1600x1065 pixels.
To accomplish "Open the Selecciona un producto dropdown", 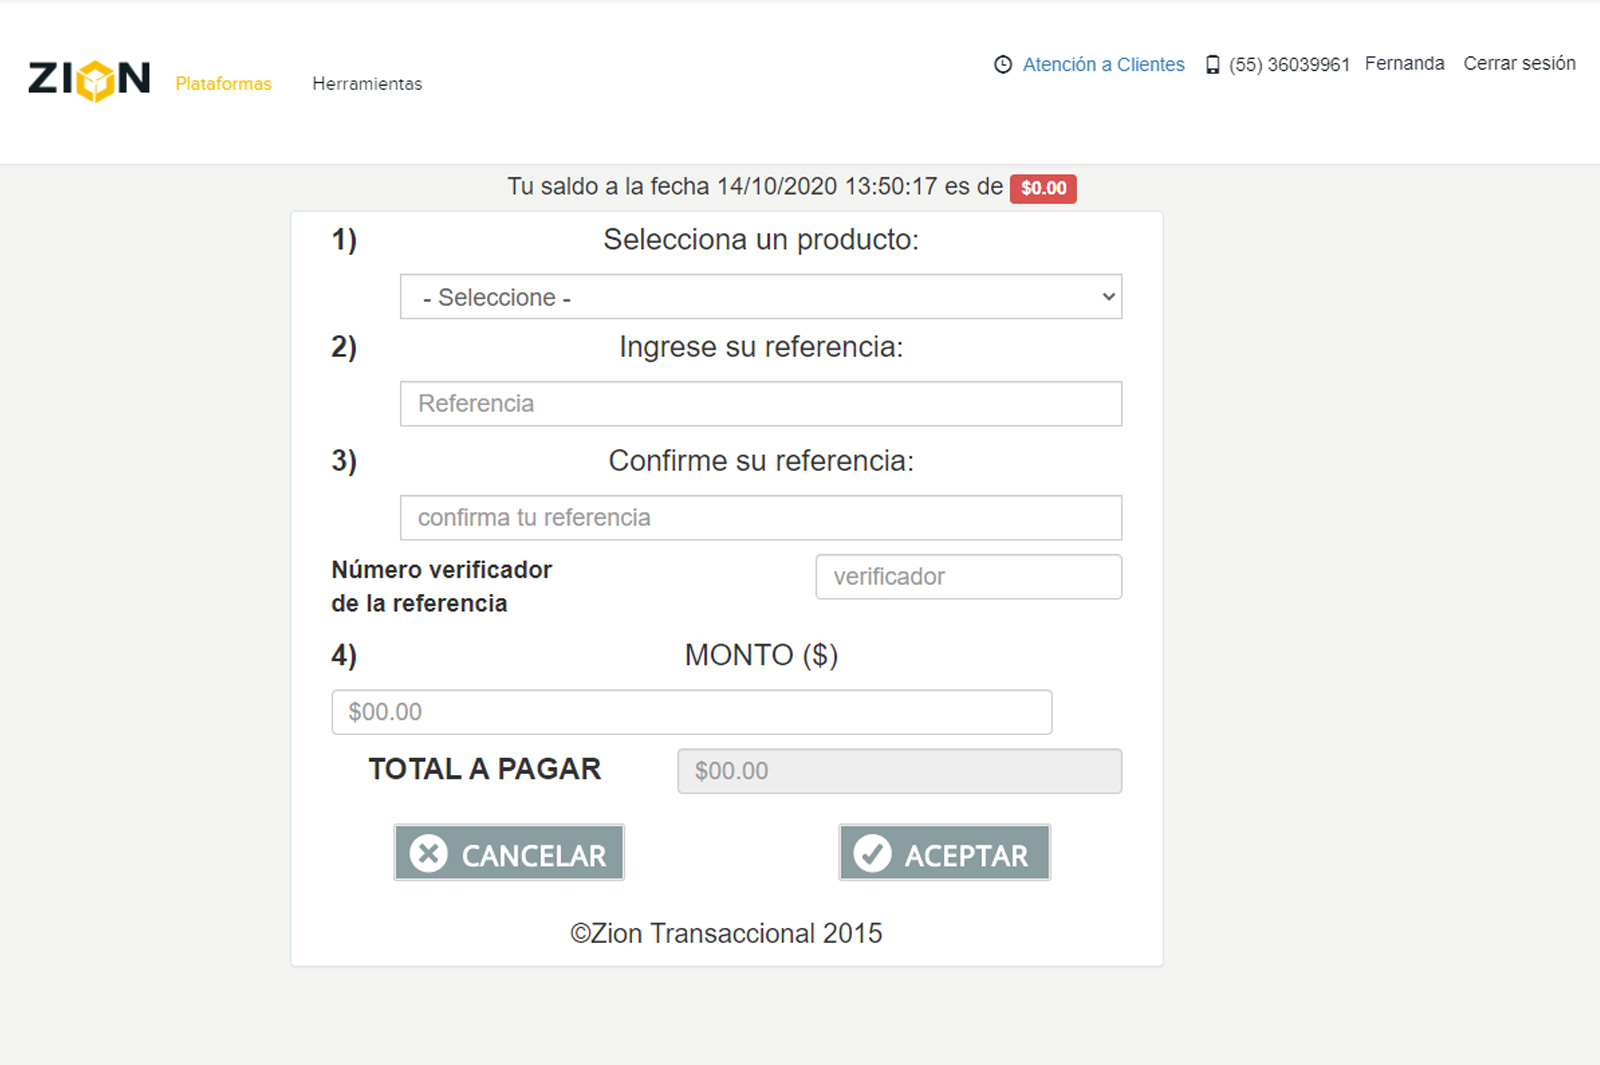I will (x=760, y=297).
